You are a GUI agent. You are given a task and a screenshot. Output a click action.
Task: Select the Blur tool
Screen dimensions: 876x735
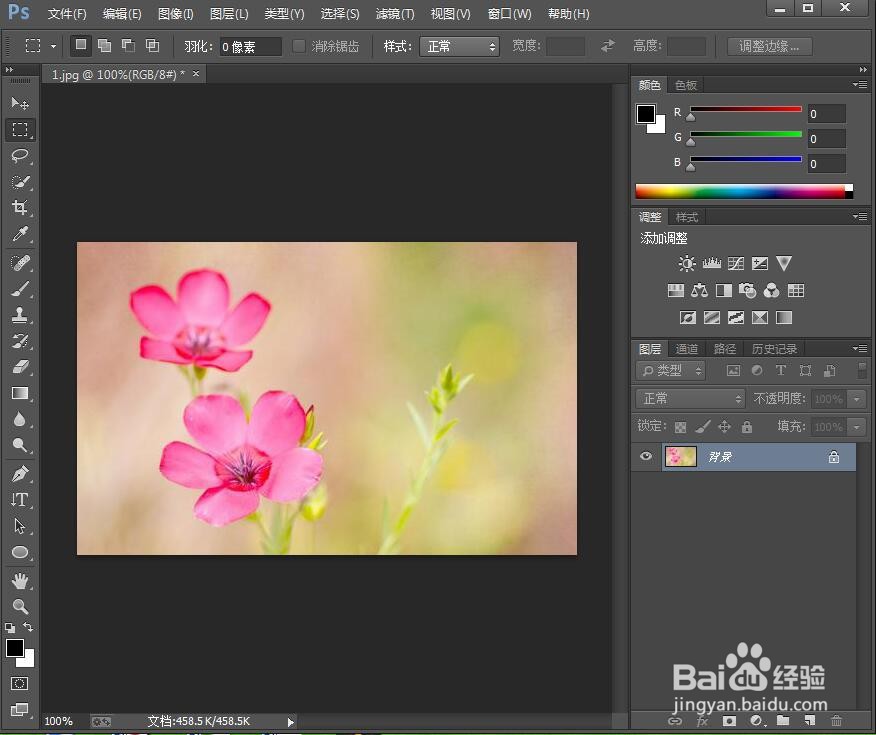(x=20, y=419)
